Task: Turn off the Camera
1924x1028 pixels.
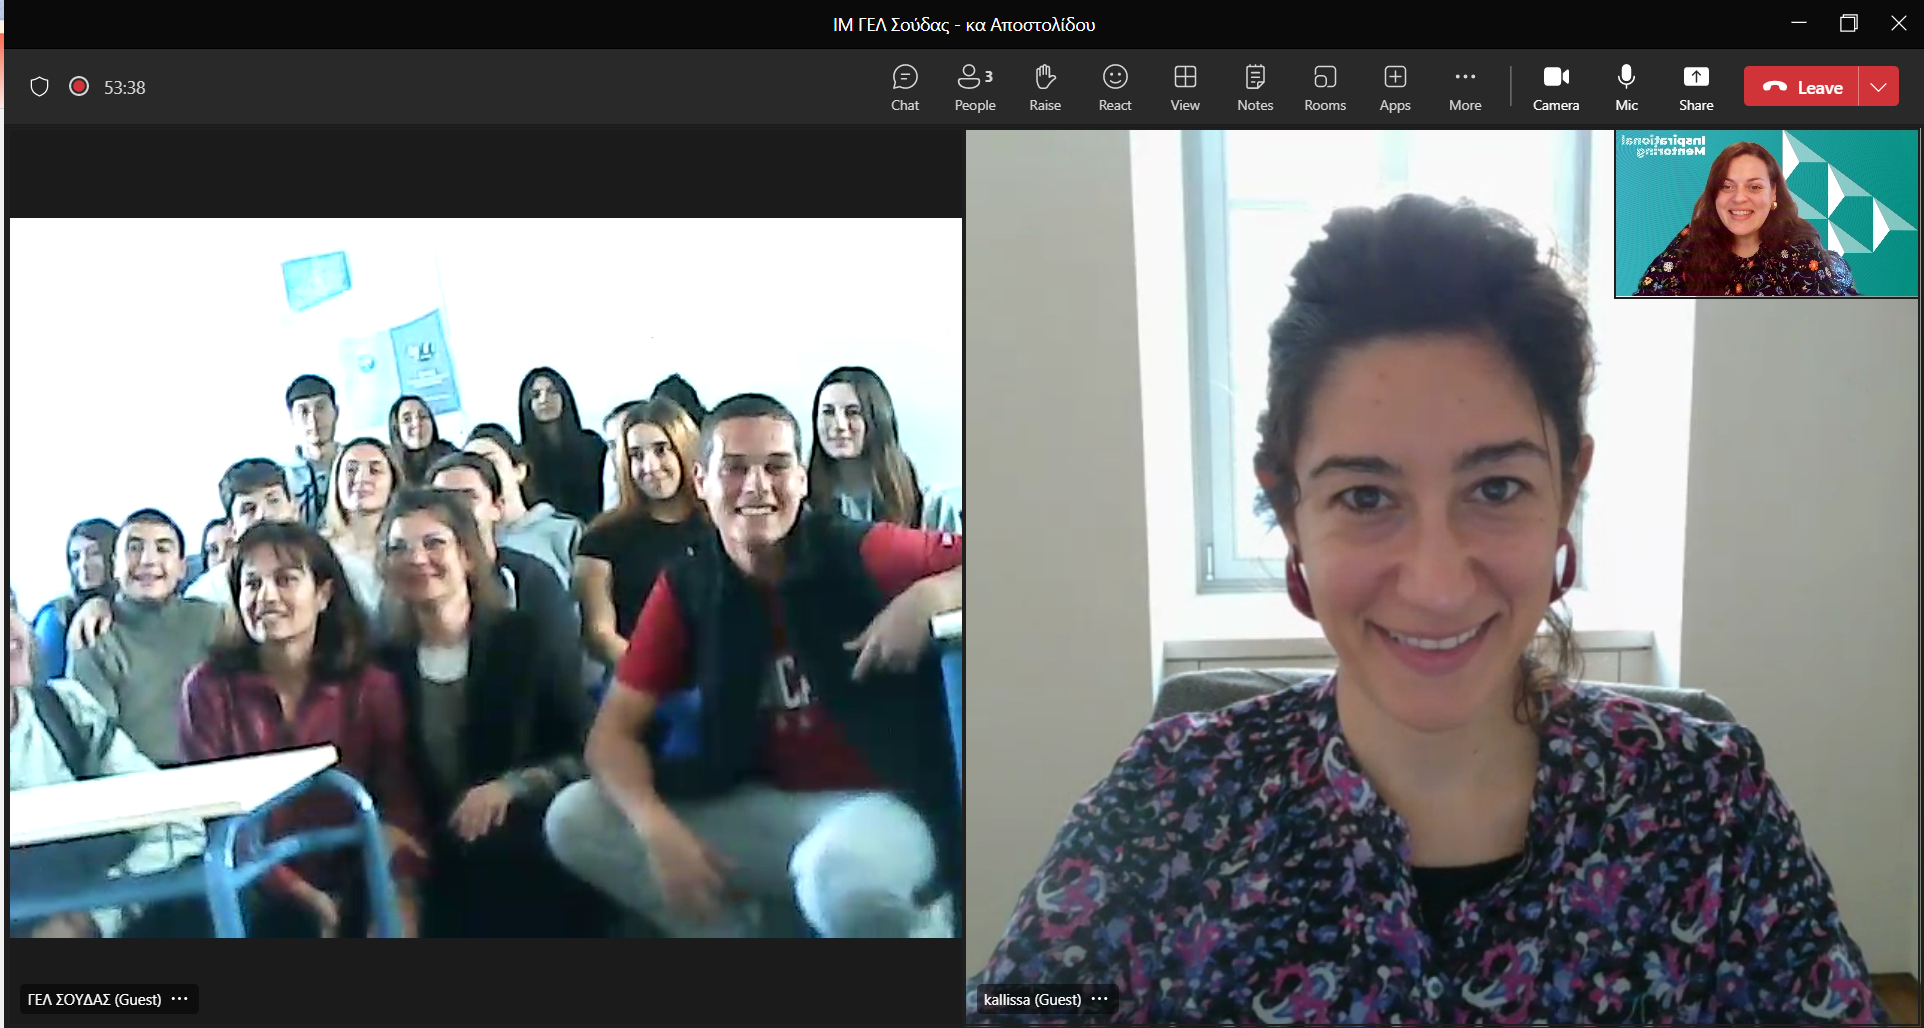Action: (1556, 87)
